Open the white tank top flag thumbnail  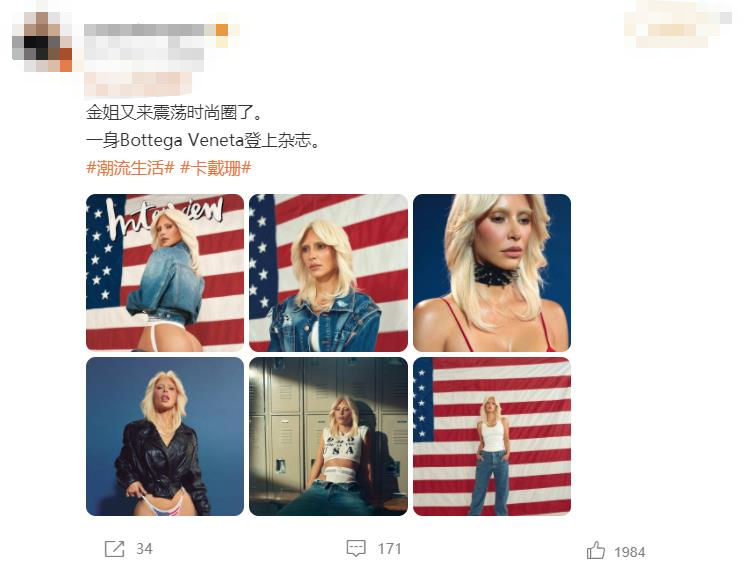pyautogui.click(x=492, y=436)
